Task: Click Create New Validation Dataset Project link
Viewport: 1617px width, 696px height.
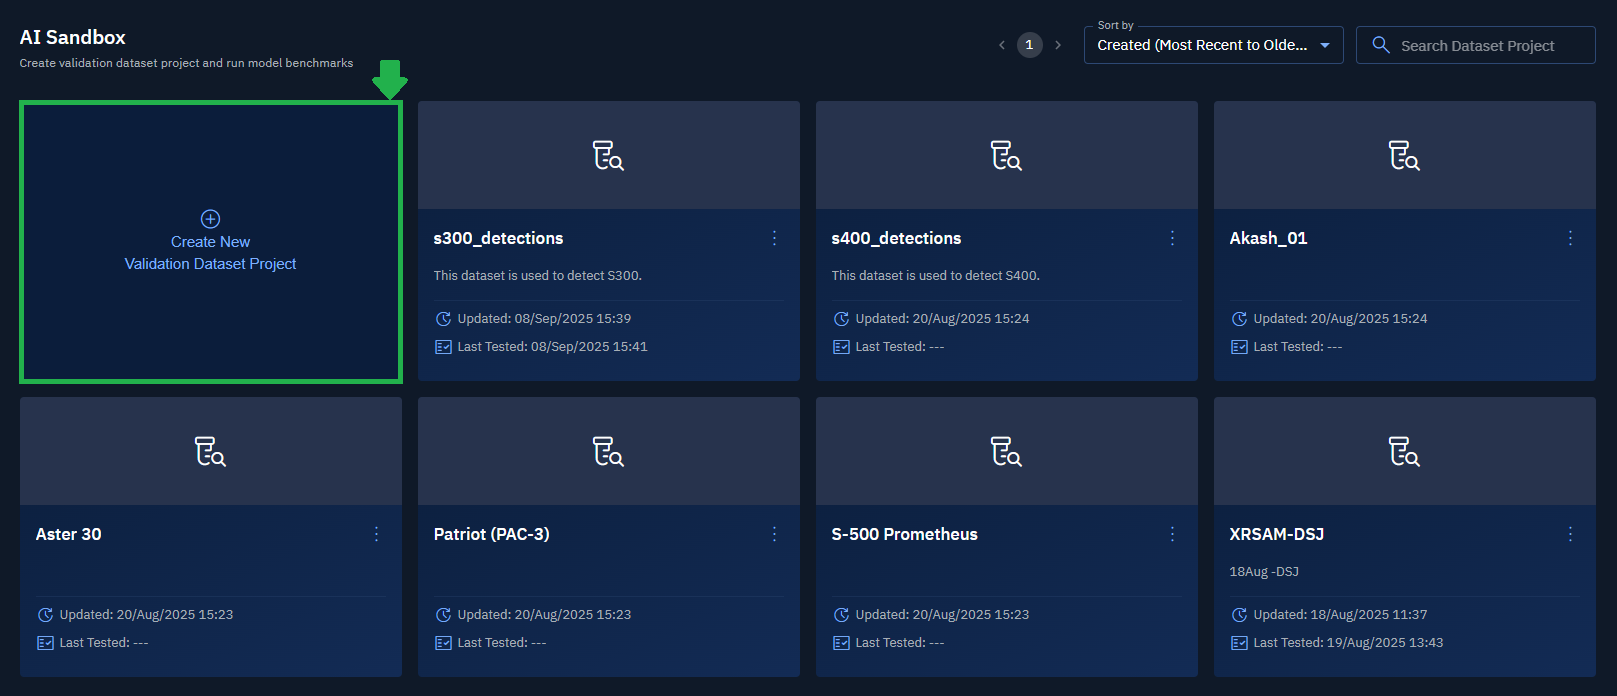Action: coord(210,253)
